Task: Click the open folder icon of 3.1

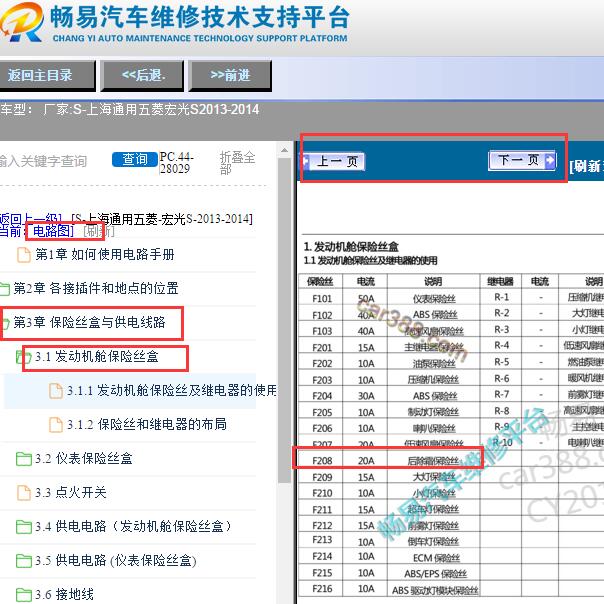Action: (23, 357)
